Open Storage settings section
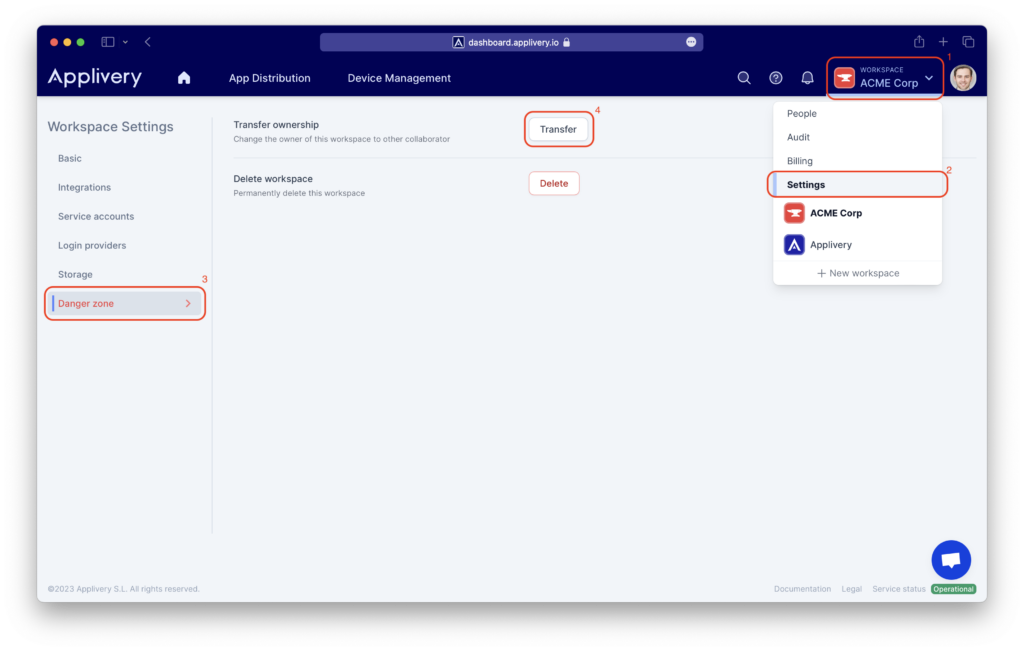 coord(75,274)
